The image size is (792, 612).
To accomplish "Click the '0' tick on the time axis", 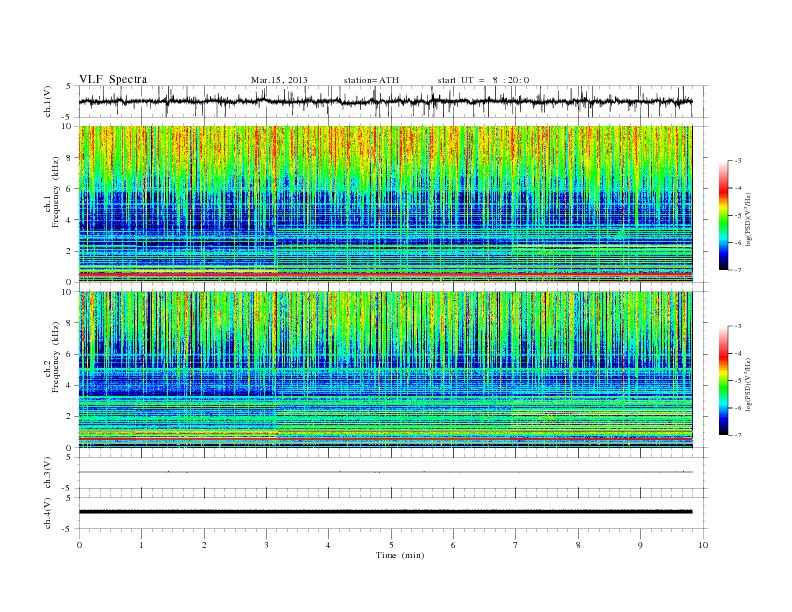I will [79, 545].
